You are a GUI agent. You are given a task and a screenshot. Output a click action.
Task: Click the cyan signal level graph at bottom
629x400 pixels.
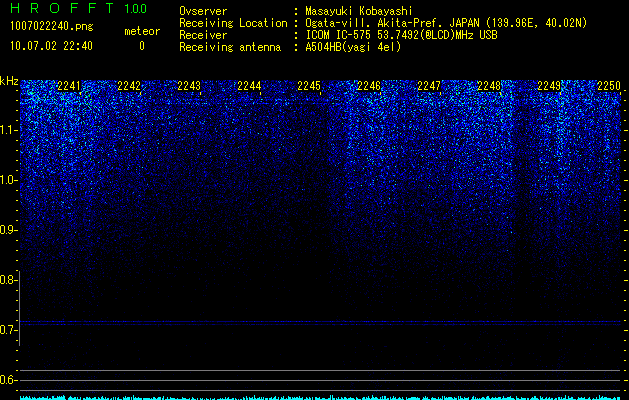click(320, 398)
